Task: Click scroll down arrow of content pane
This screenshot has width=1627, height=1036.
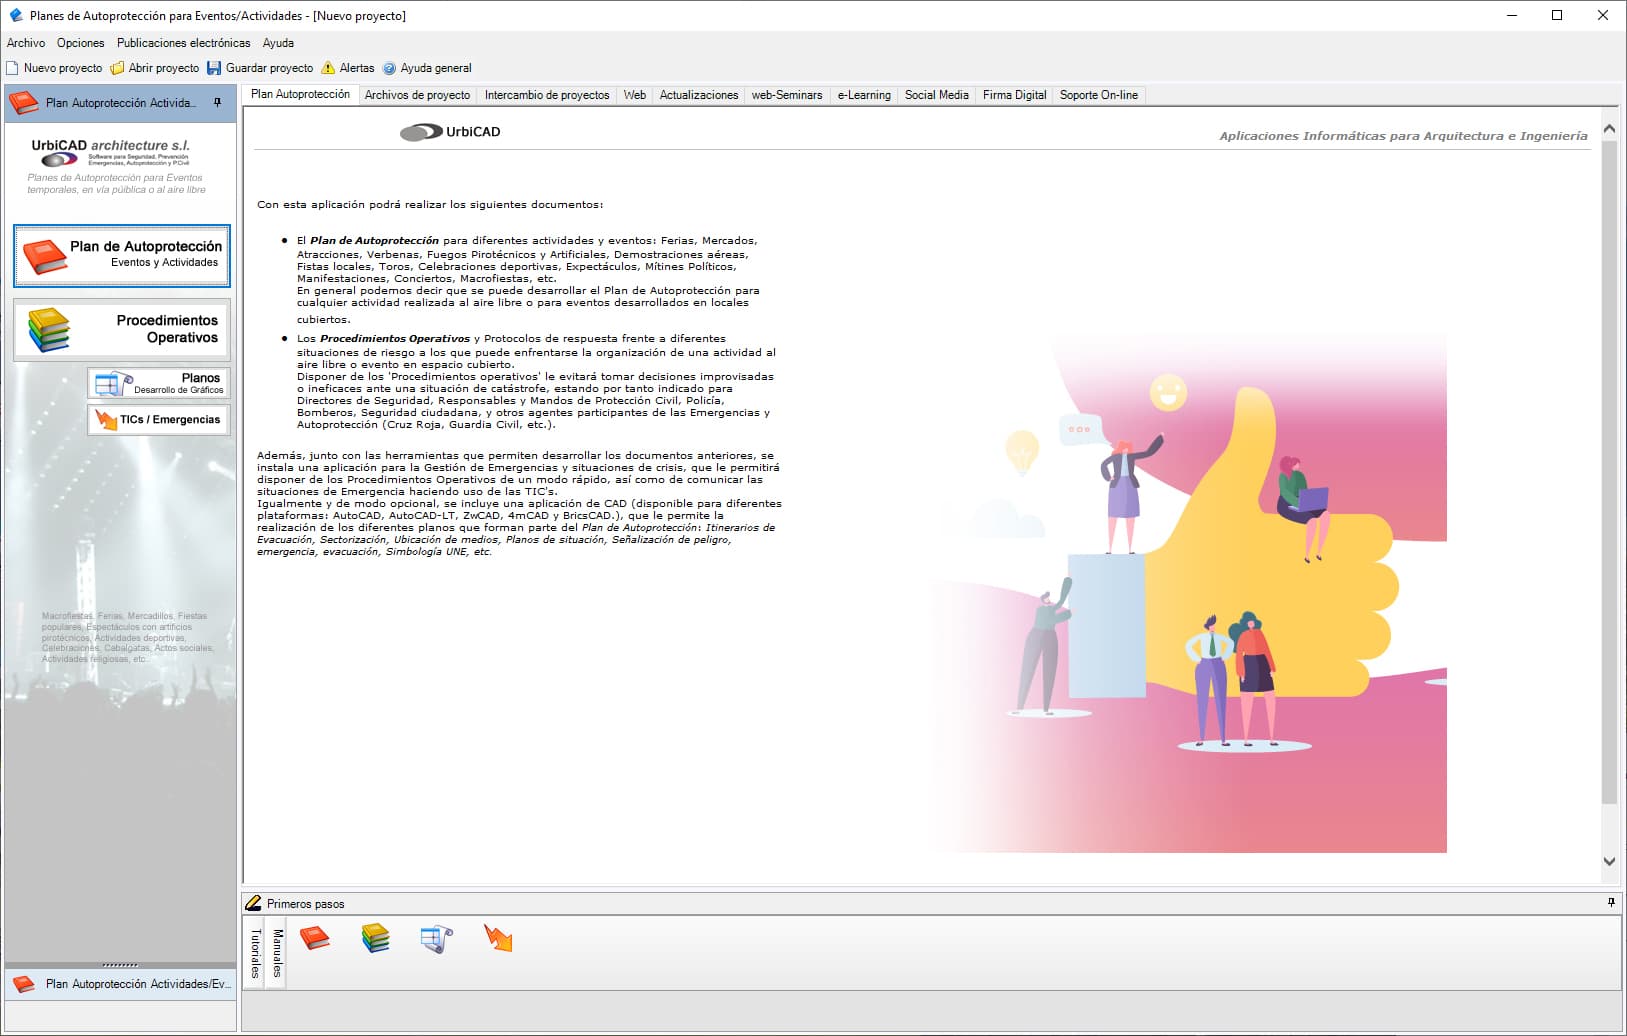Action: click(1609, 861)
